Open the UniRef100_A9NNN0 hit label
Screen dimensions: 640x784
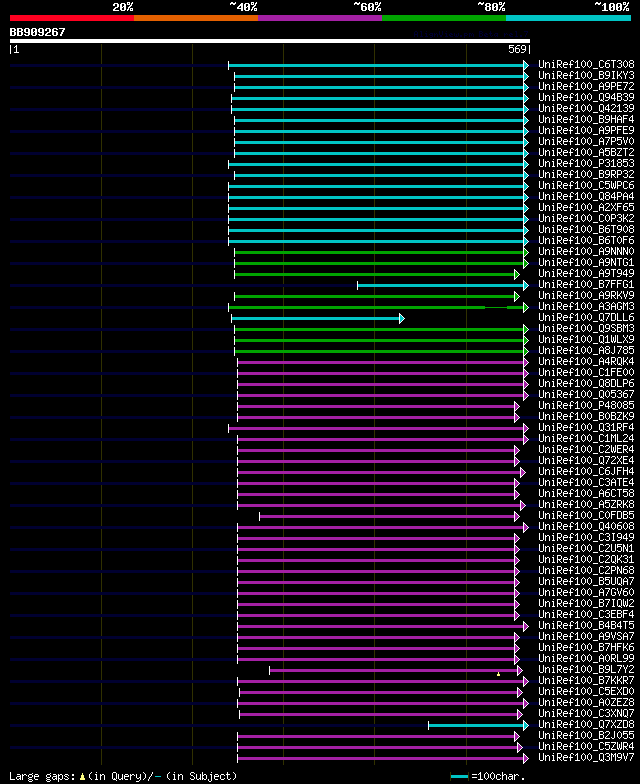pos(586,252)
